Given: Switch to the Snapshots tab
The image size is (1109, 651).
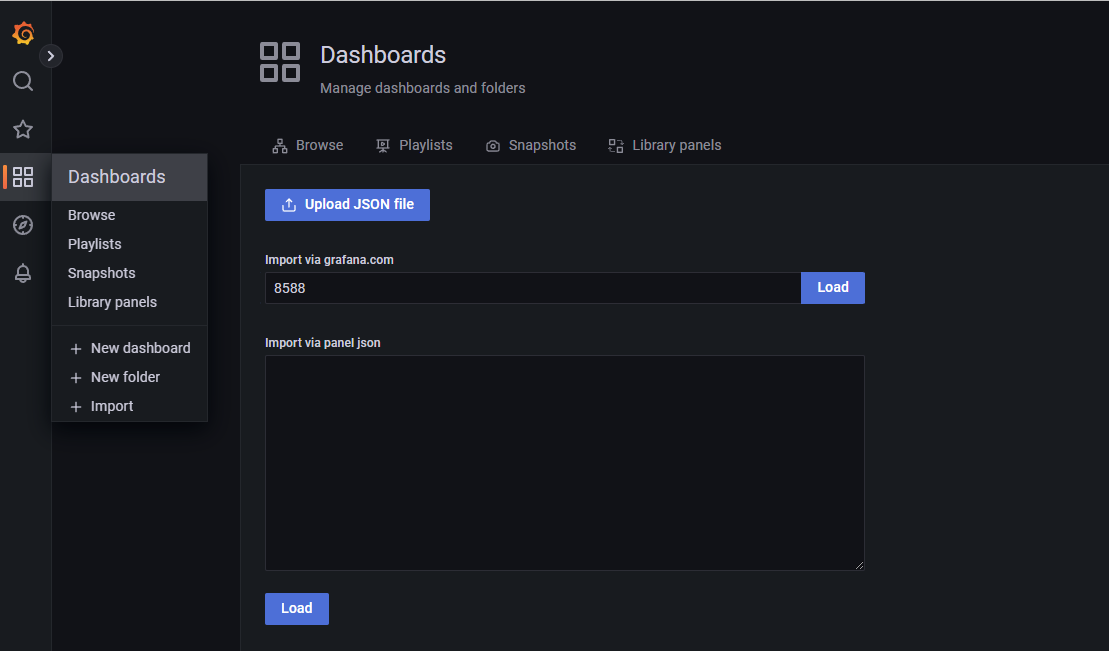Looking at the screenshot, I should 530,145.
